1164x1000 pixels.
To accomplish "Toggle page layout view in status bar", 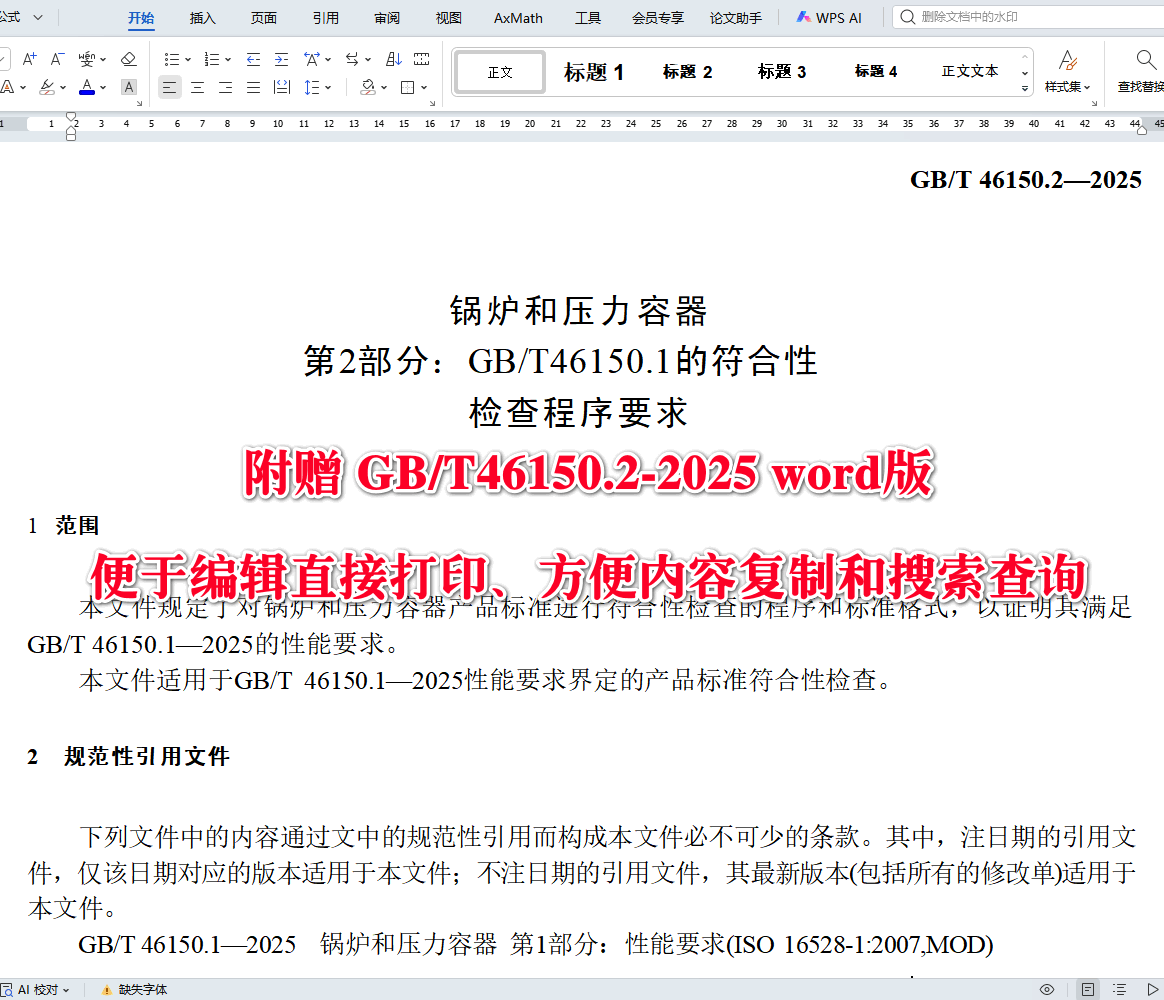I will point(1088,990).
